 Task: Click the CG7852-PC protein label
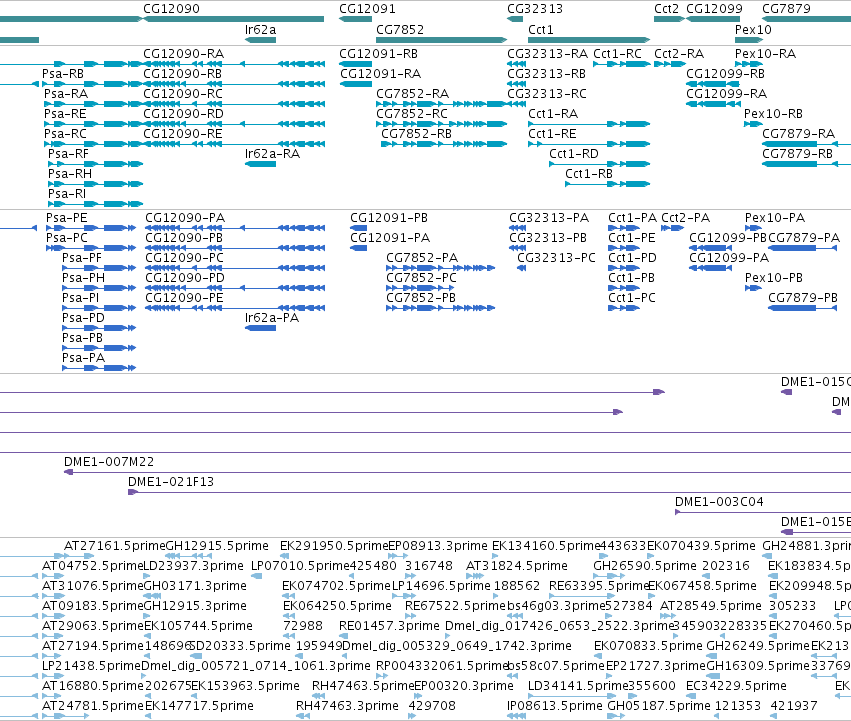421,277
